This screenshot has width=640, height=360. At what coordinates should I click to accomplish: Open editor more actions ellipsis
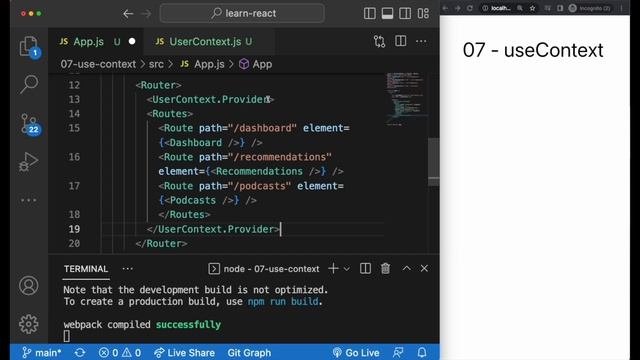point(421,41)
